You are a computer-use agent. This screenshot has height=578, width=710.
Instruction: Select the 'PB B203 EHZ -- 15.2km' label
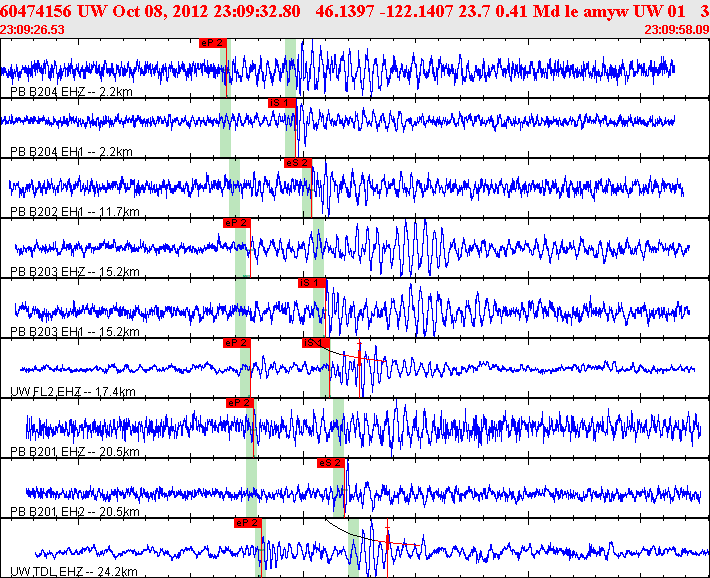click(x=75, y=272)
